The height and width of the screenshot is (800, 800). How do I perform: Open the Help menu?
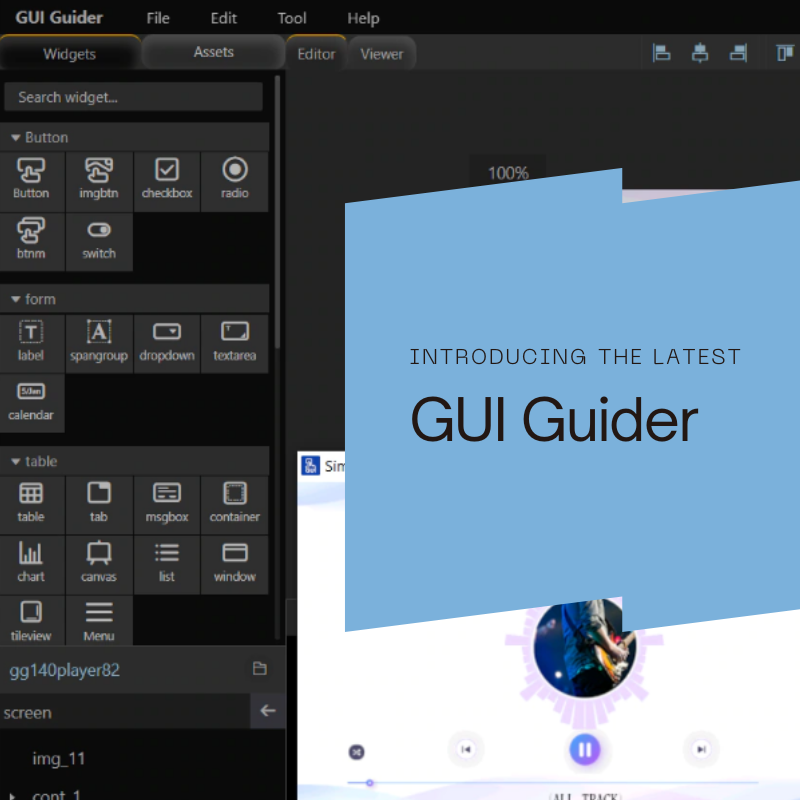[x=363, y=18]
